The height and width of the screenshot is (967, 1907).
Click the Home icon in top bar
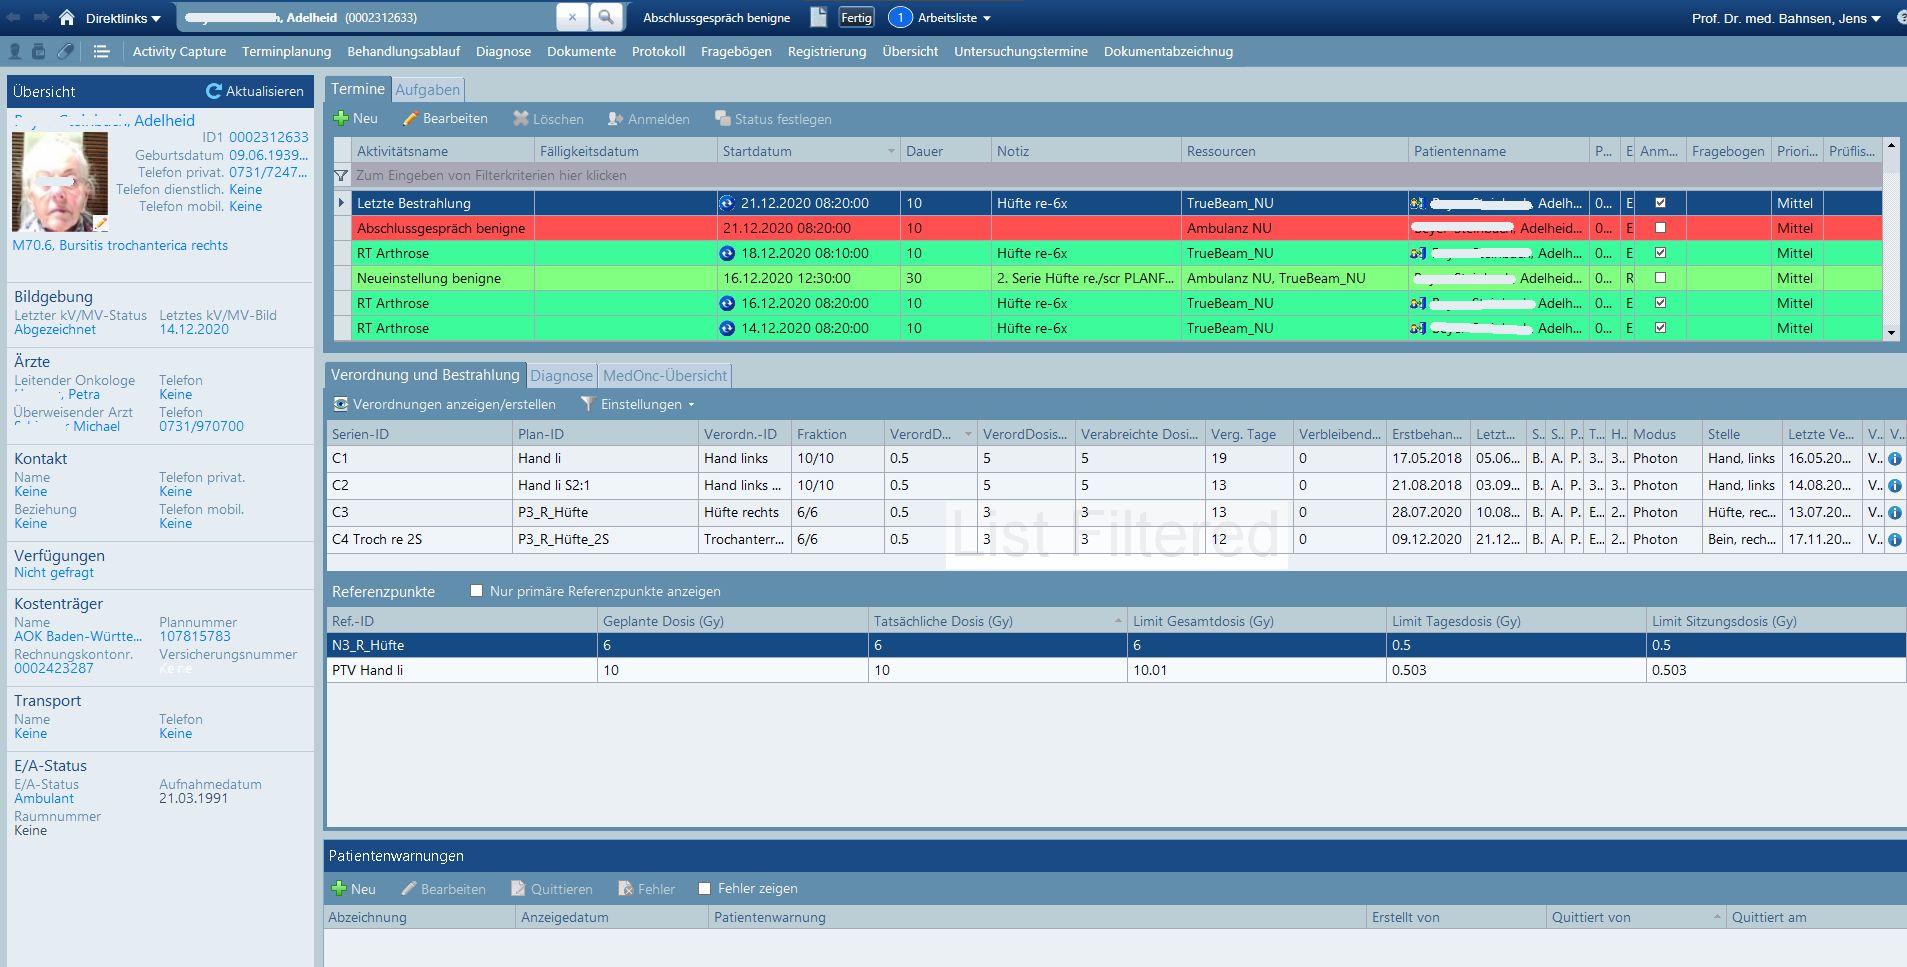pyautogui.click(x=67, y=18)
